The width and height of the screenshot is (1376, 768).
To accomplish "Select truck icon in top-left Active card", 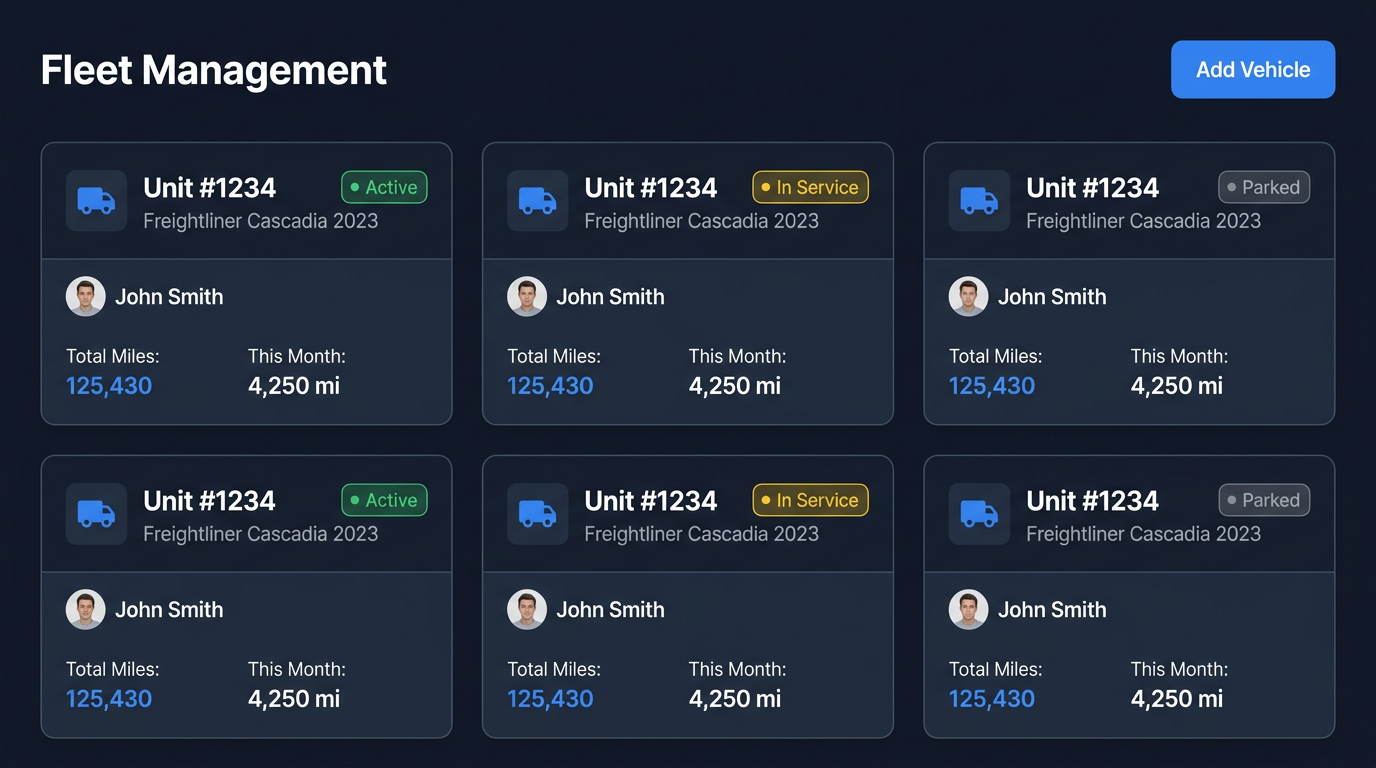I will (96, 201).
